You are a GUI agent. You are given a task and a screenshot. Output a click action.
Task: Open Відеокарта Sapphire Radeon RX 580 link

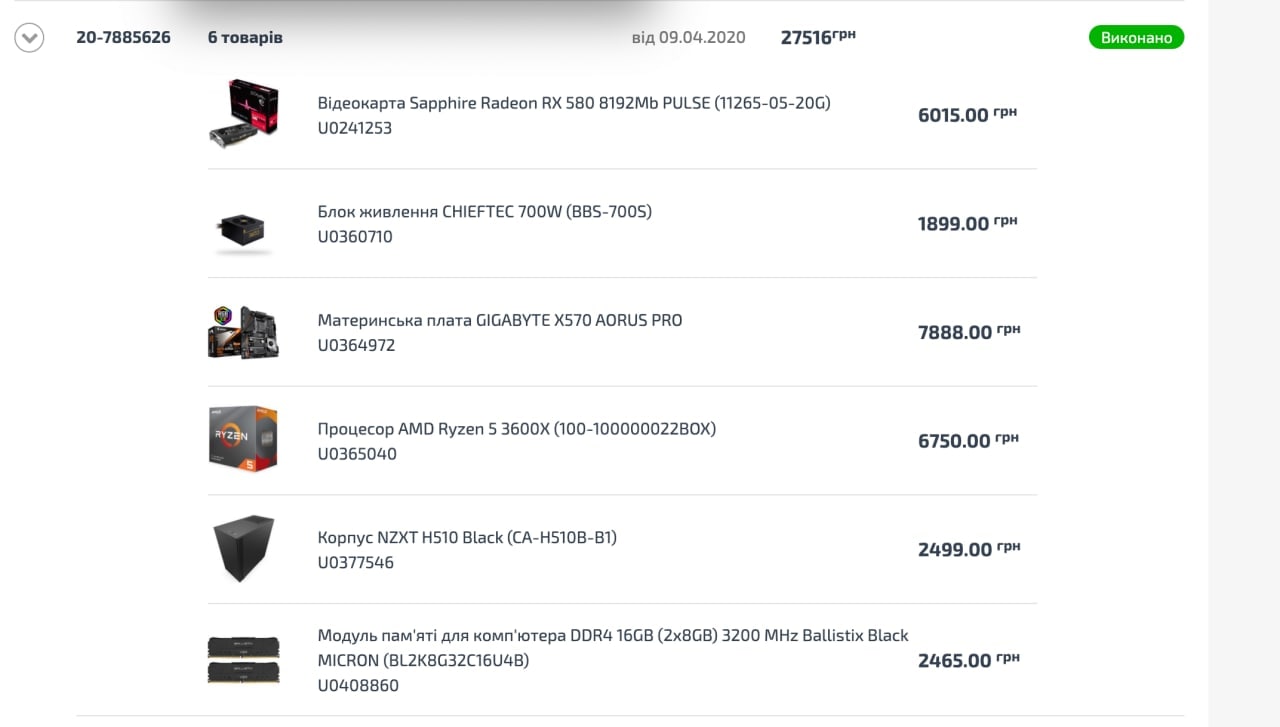(x=574, y=103)
